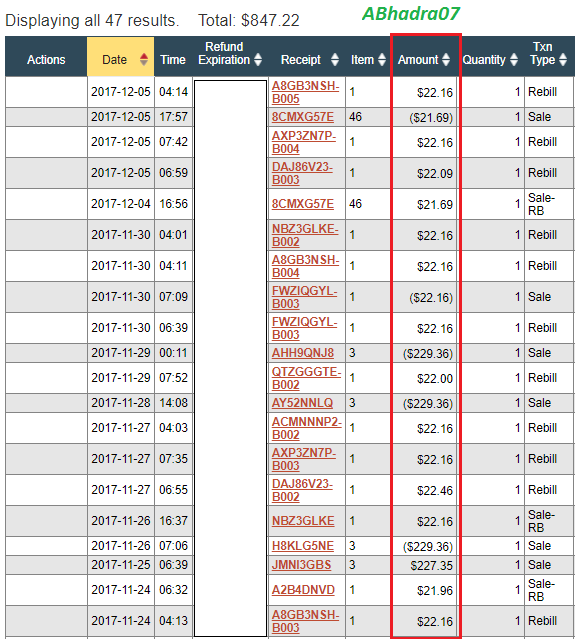Open receipt AY52NNLQ
This screenshot has width=575, height=639.
click(x=302, y=403)
